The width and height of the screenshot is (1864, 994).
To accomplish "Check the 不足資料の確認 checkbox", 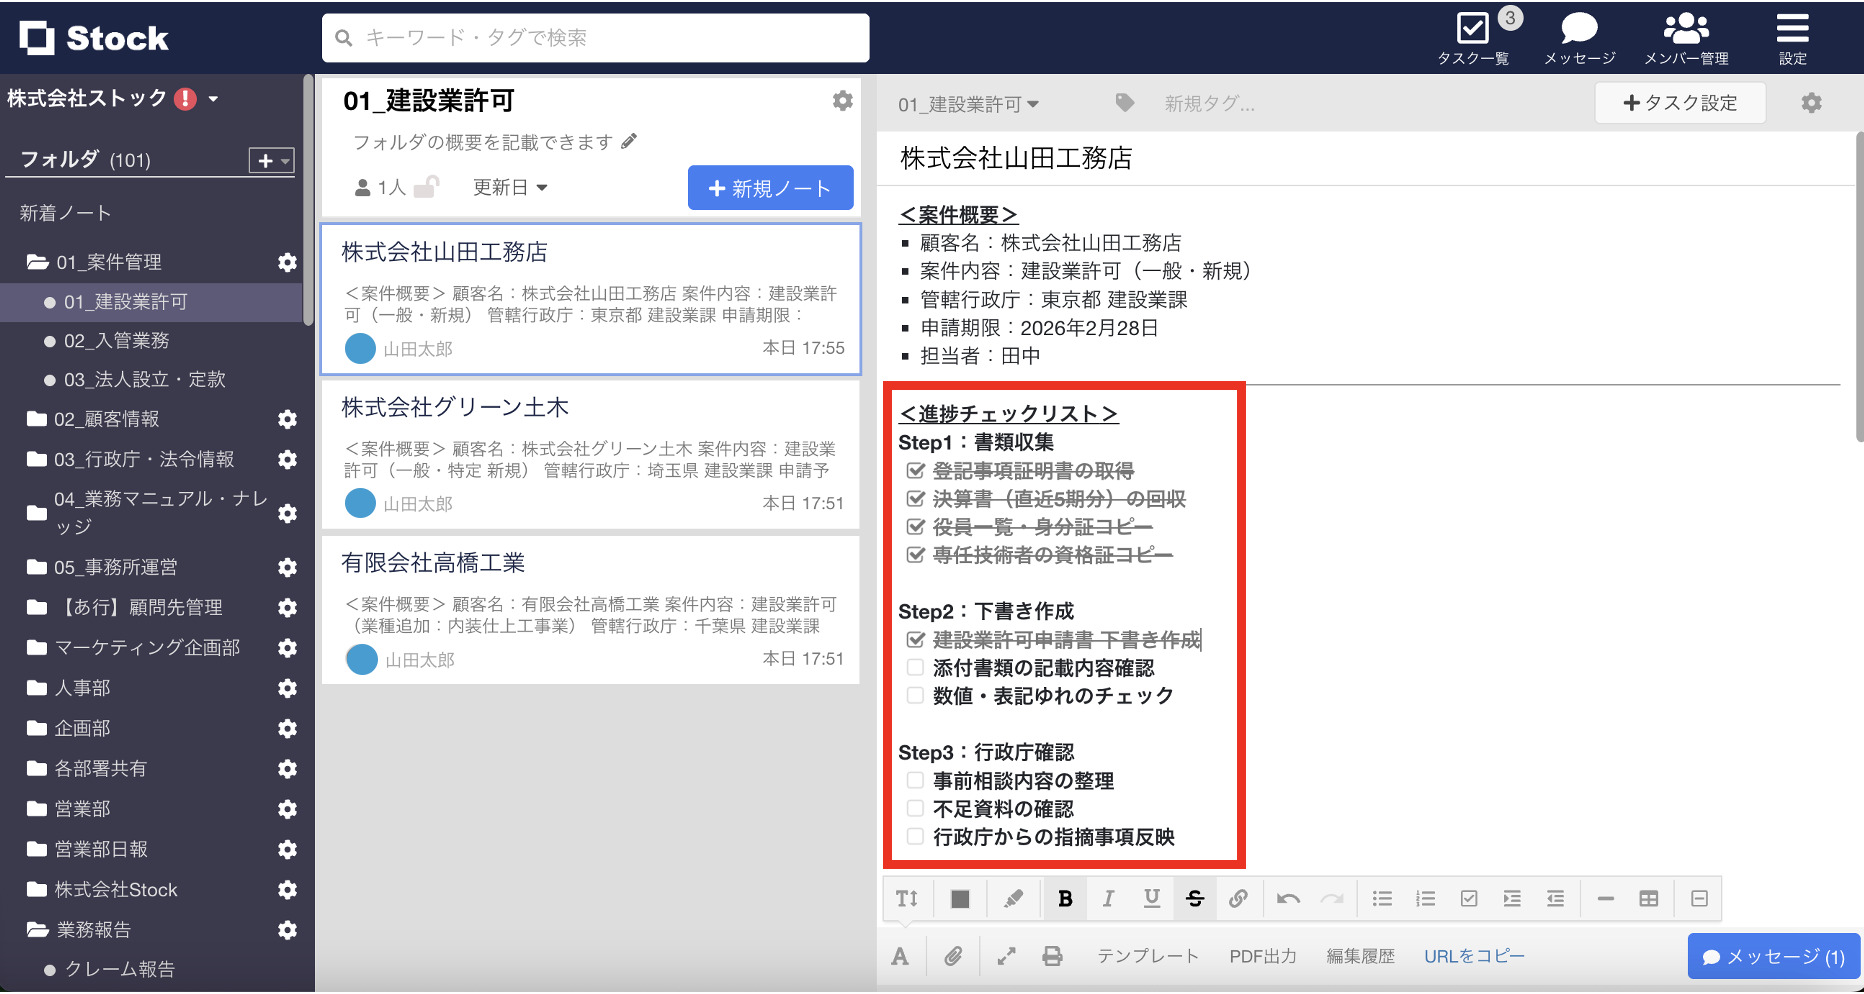I will point(915,809).
